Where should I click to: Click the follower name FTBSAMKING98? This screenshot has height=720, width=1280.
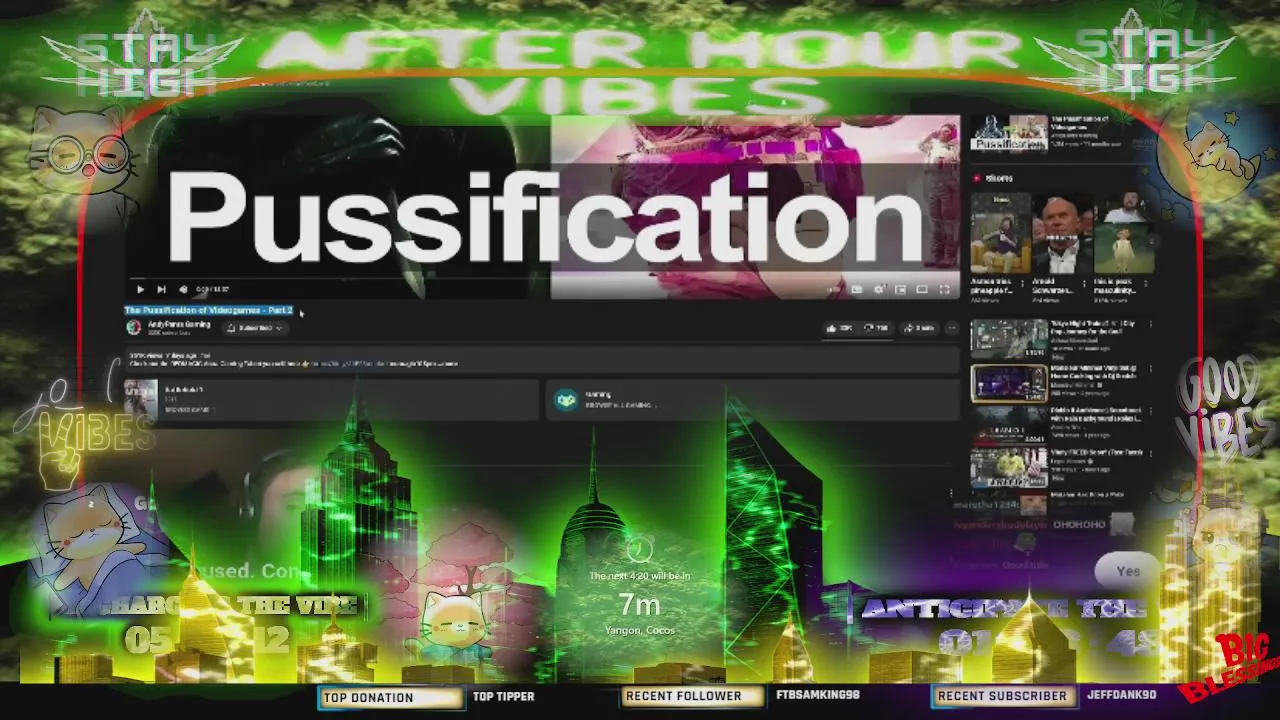(x=818, y=695)
